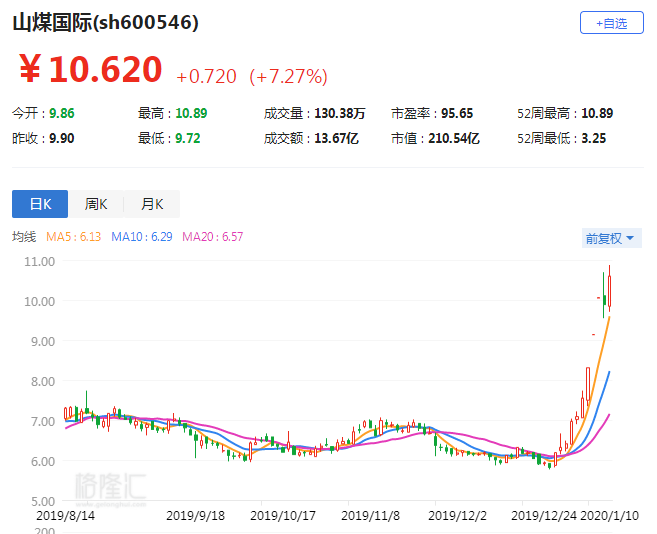Click the 昨收 value 9.90
Viewport: 657px width, 534px height.
tap(62, 138)
